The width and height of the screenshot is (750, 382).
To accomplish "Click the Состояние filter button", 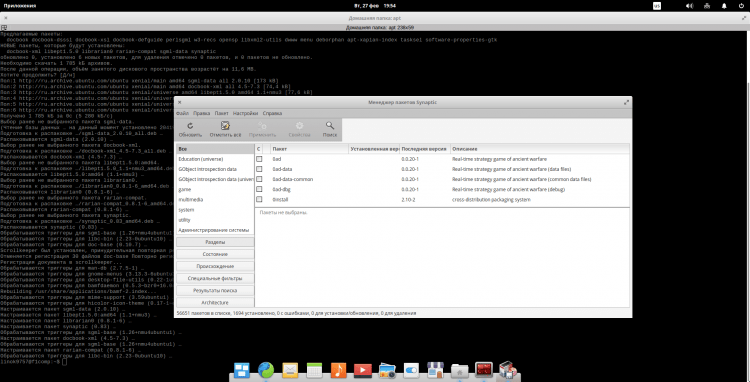I will pos(215,254).
